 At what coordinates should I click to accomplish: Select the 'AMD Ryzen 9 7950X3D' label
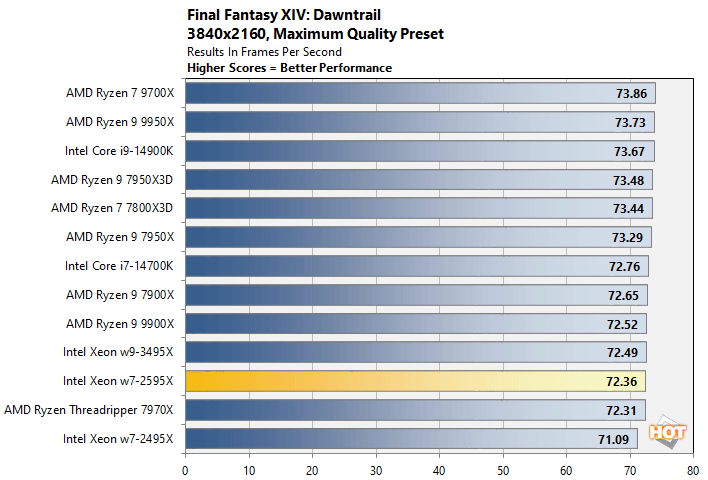pos(112,180)
